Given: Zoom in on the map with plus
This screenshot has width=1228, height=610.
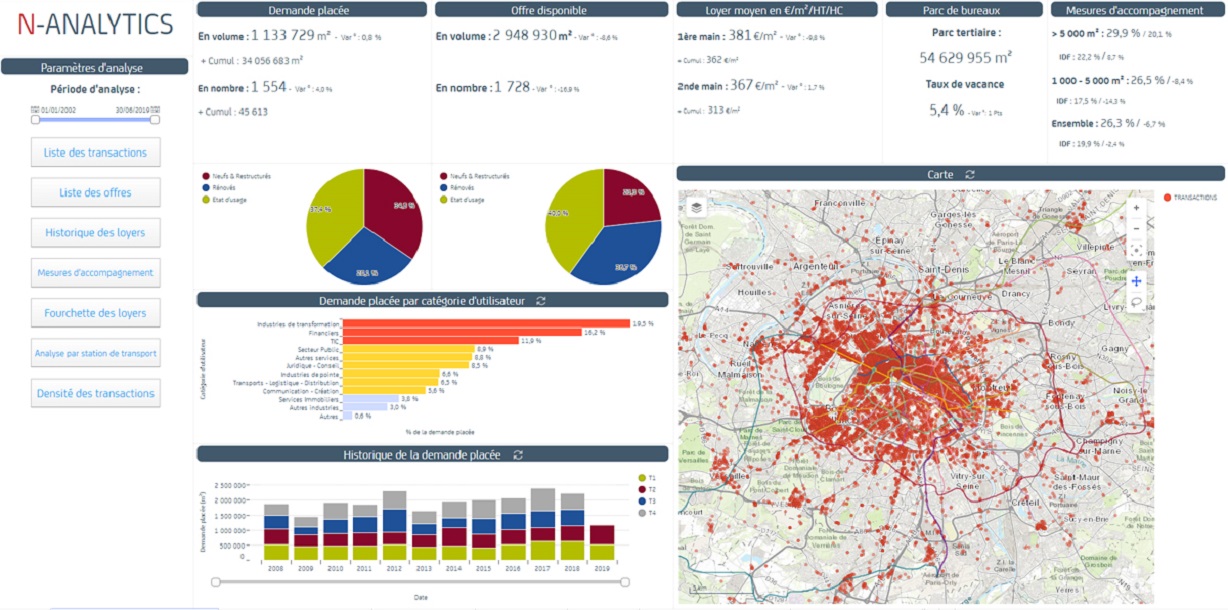Looking at the screenshot, I should click(1136, 208).
